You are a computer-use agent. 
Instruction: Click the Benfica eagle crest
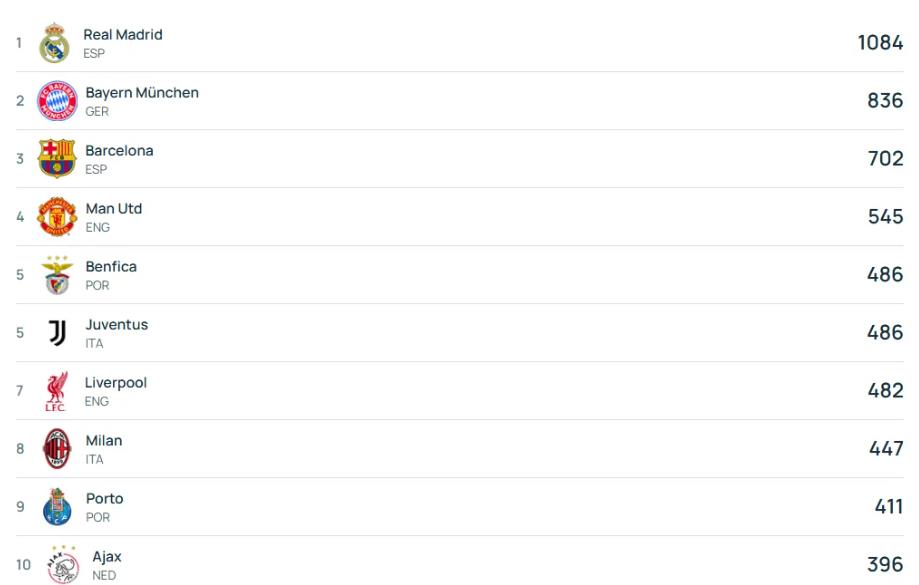tap(57, 275)
